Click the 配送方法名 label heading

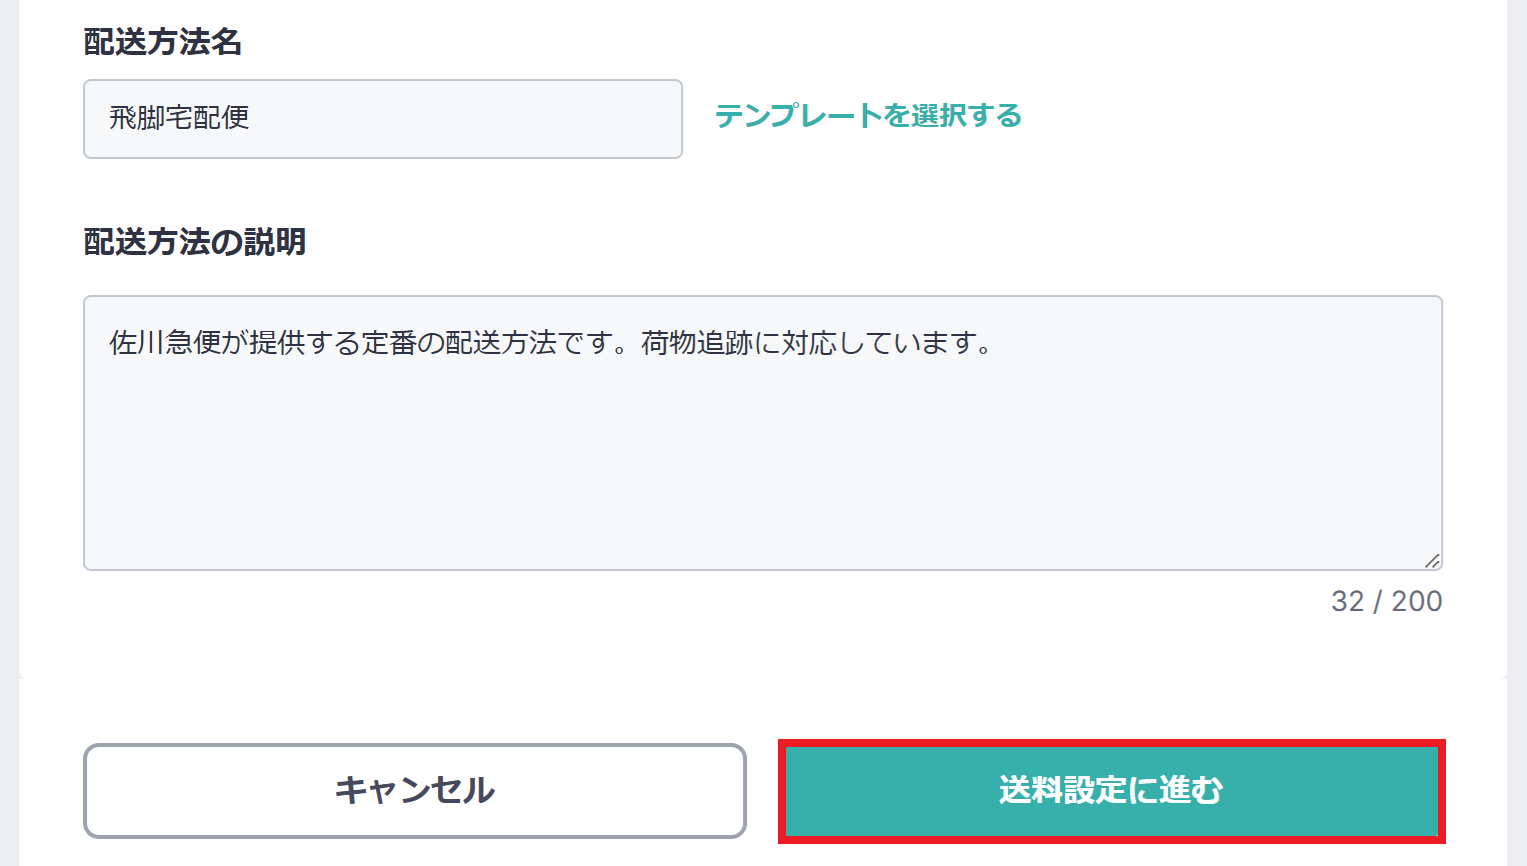pos(163,42)
